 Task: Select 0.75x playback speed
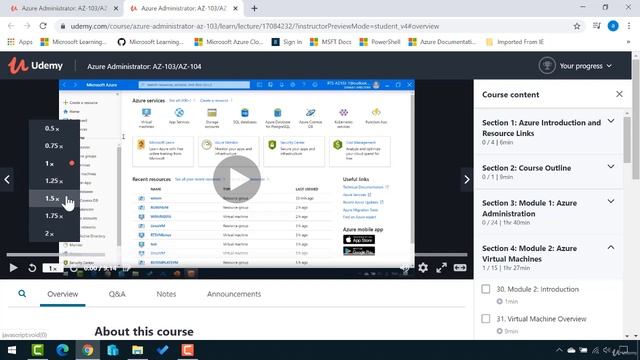(x=54, y=146)
